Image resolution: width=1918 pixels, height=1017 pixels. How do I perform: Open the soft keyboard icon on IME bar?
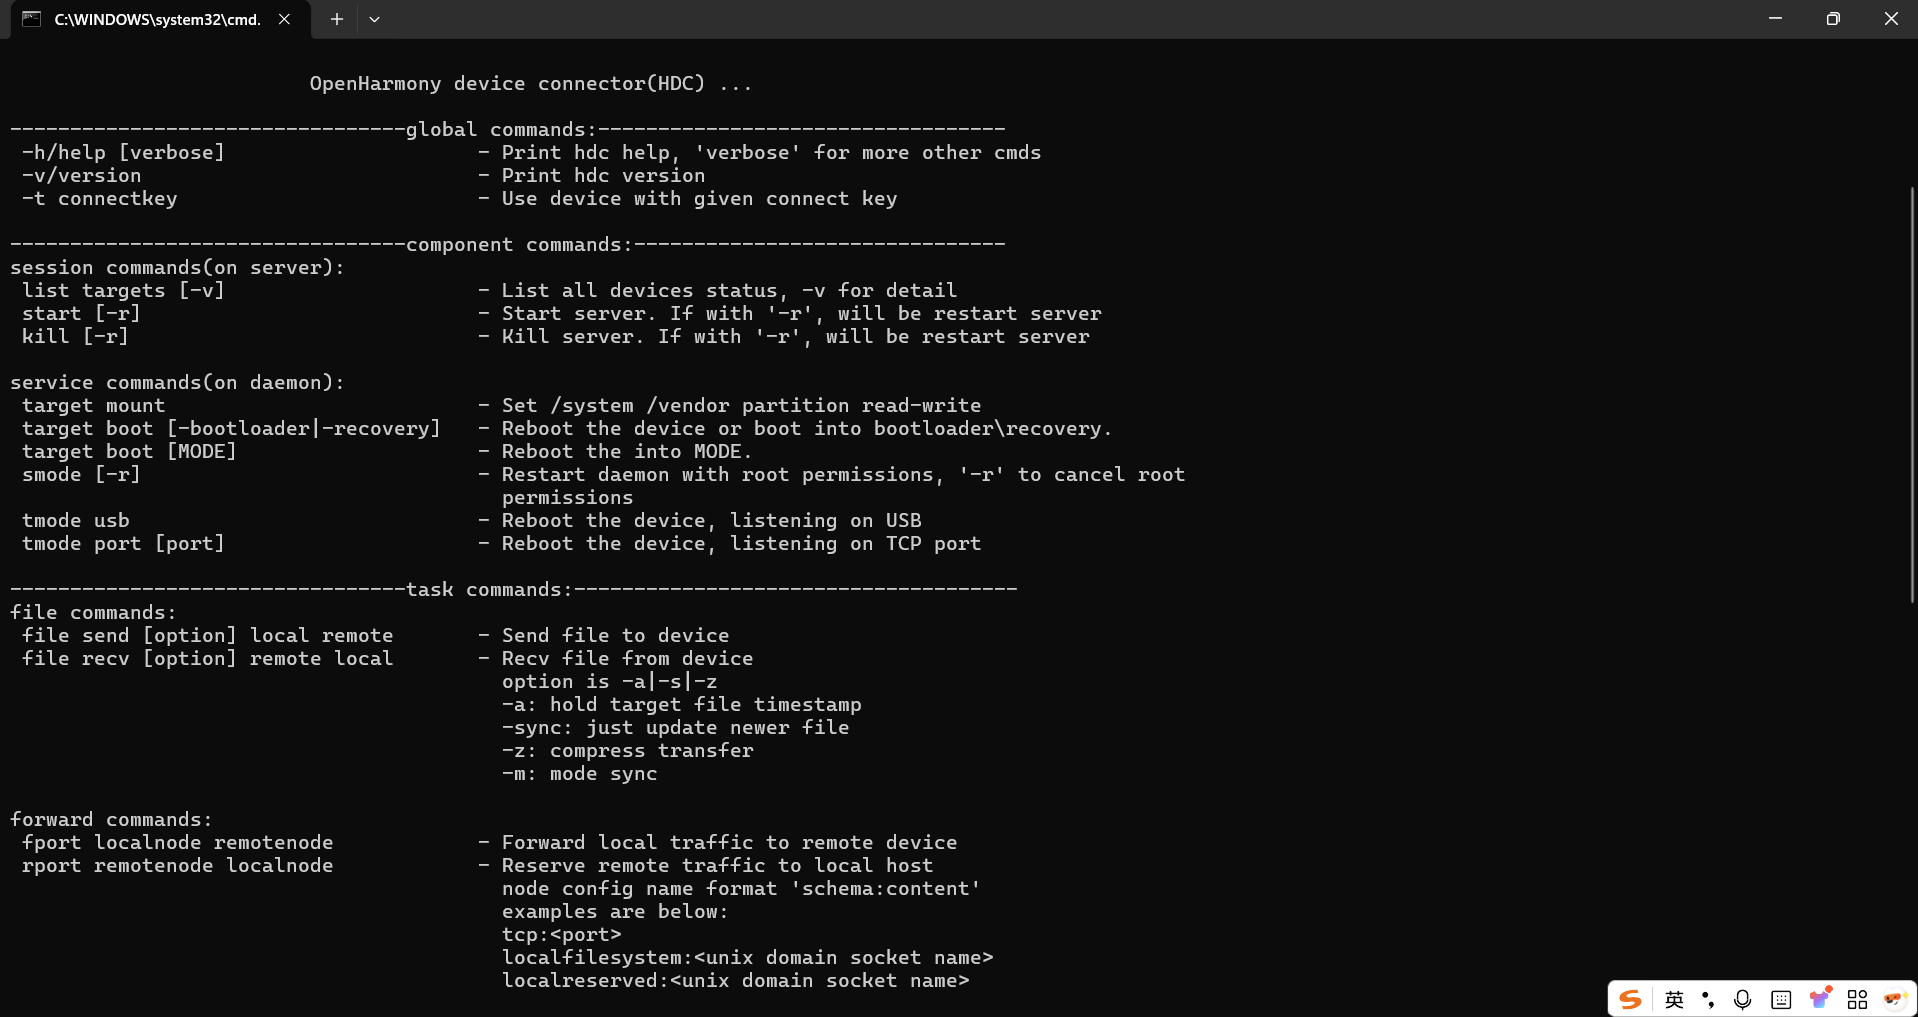1781,999
